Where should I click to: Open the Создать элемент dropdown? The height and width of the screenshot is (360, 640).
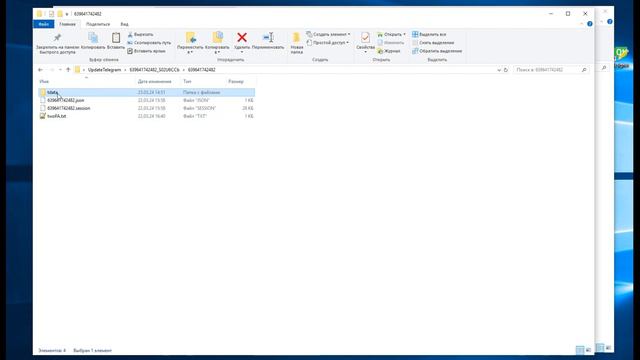349,34
